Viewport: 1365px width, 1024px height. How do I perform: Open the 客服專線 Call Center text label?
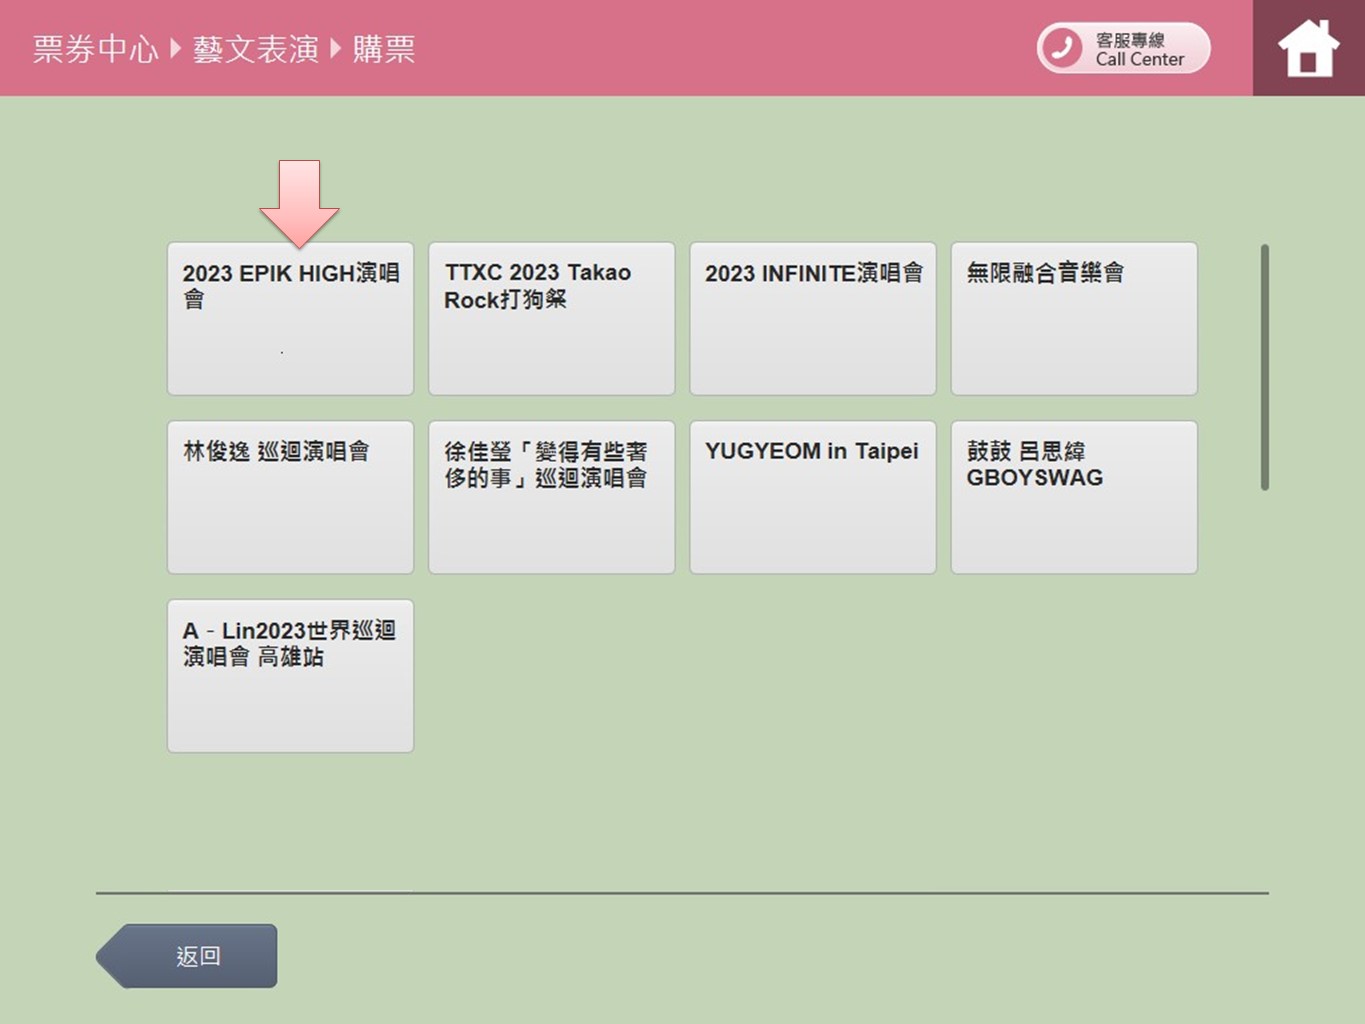point(1139,49)
